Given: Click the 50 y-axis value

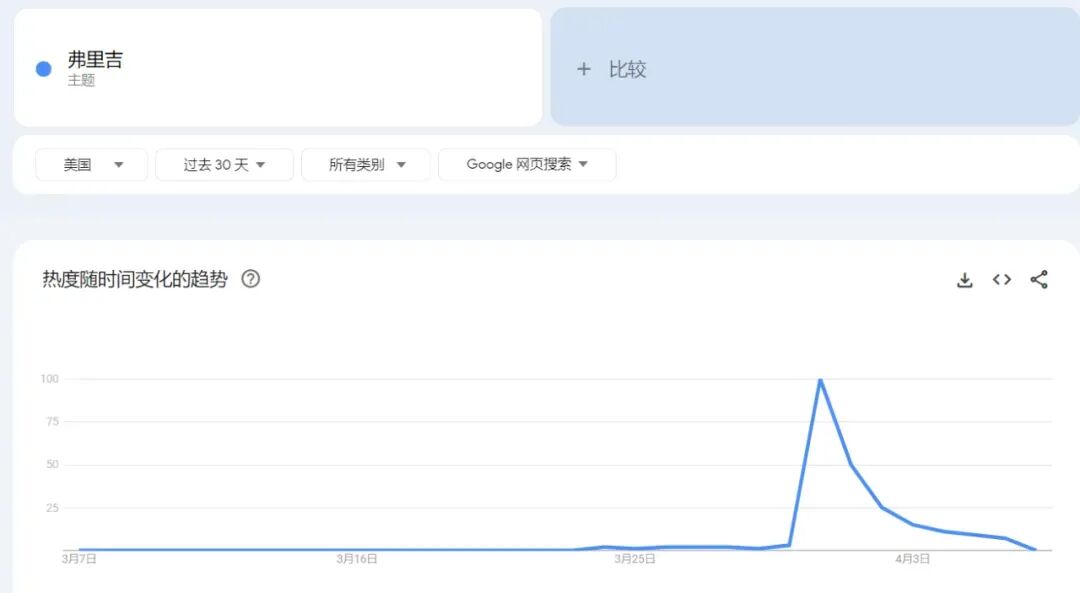Looking at the screenshot, I should [52, 464].
